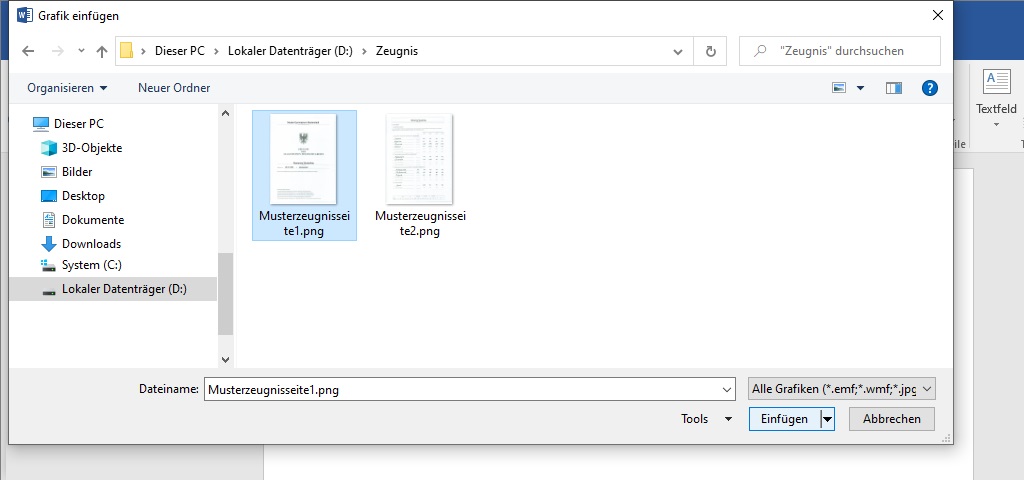The height and width of the screenshot is (480, 1024).
Task: Click the back navigation arrow
Action: [28, 51]
